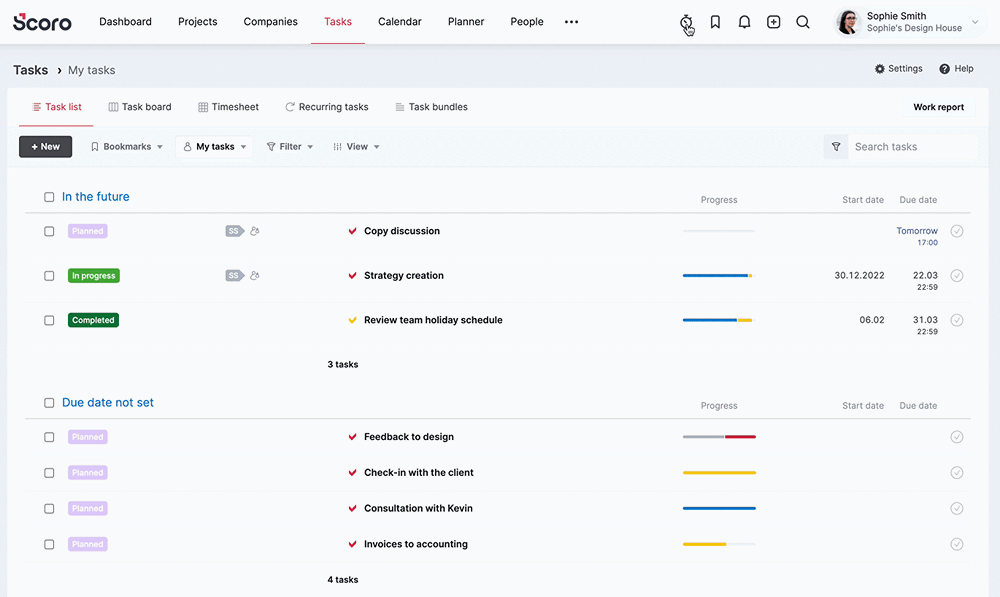Check the Strategy creation task checkbox
Viewport: 1000px width, 597px height.
click(49, 276)
